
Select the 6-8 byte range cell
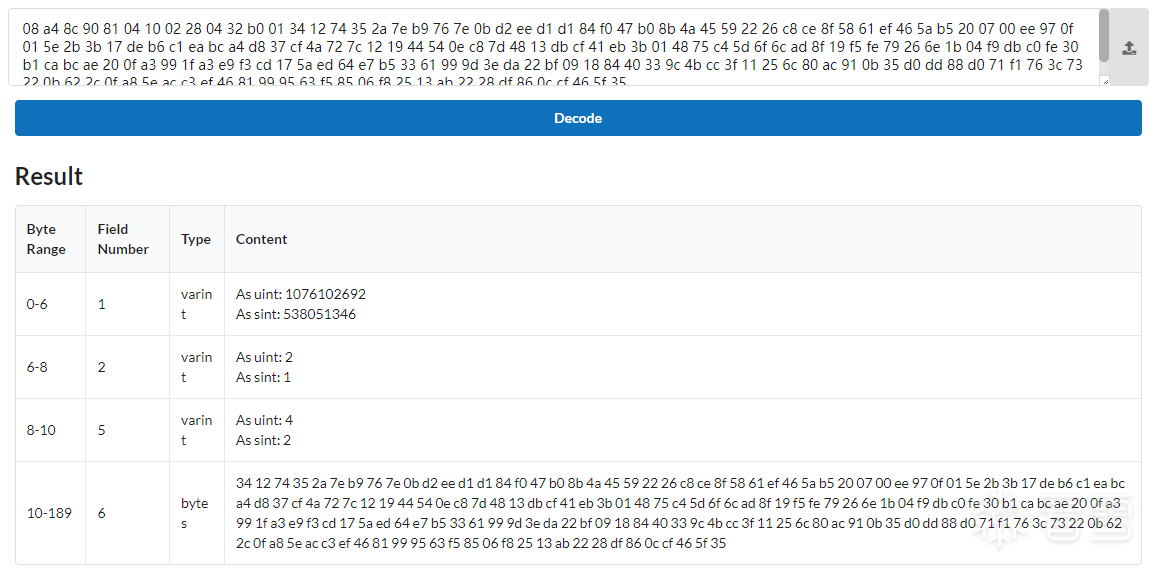tap(37, 367)
